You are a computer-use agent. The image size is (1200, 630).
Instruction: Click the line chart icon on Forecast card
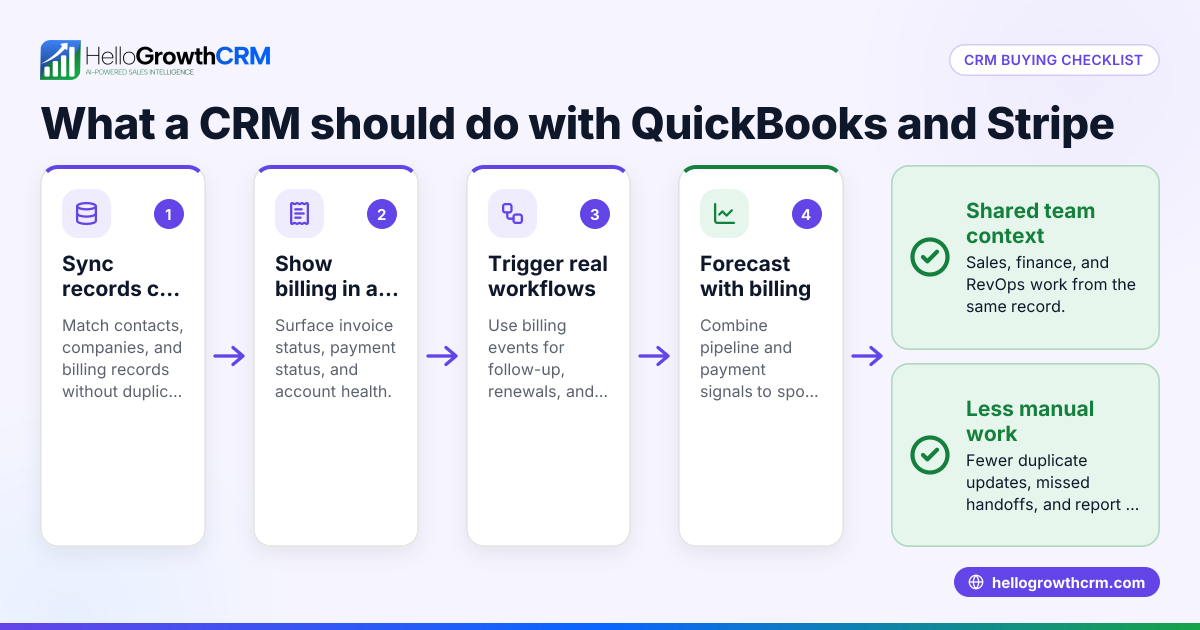tap(724, 213)
